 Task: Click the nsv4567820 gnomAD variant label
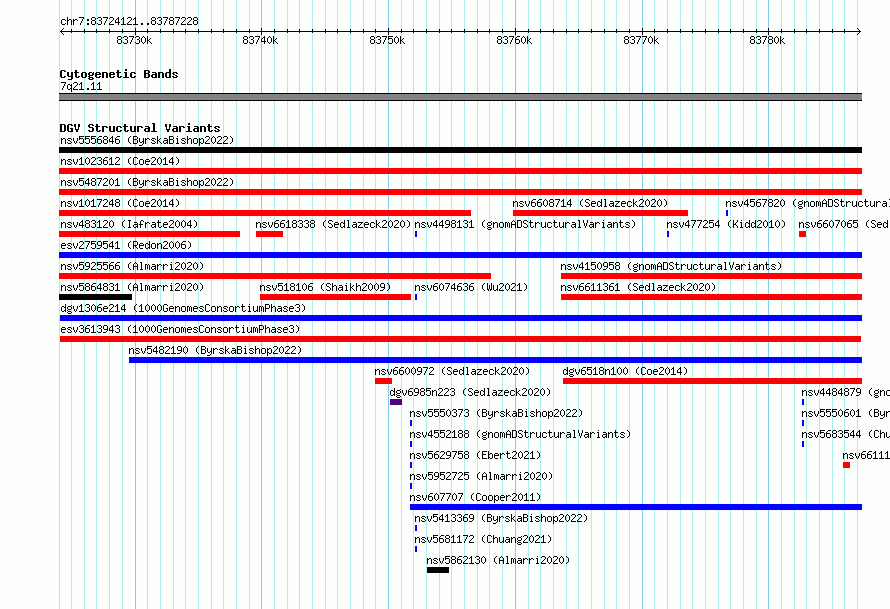click(x=807, y=203)
